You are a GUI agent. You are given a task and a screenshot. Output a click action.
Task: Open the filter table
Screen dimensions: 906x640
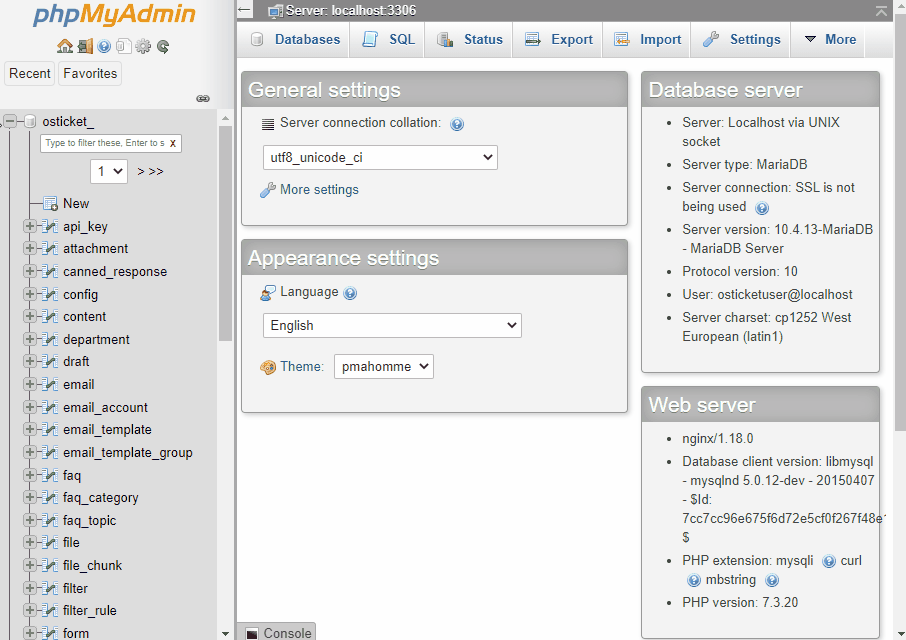75,588
